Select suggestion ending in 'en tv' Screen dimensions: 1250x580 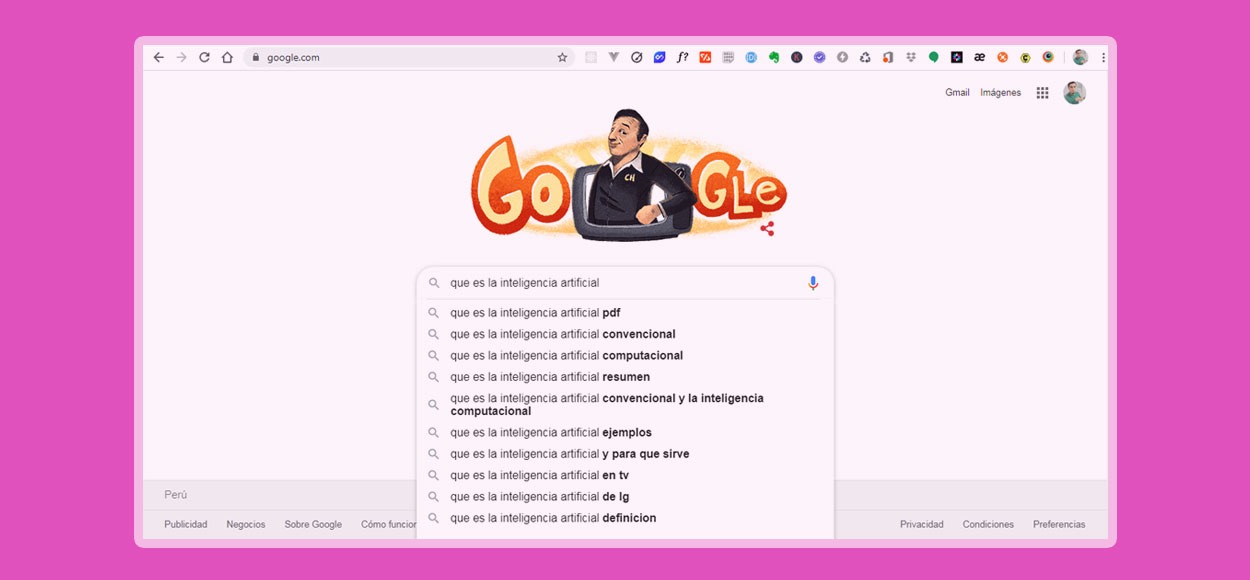click(625, 475)
